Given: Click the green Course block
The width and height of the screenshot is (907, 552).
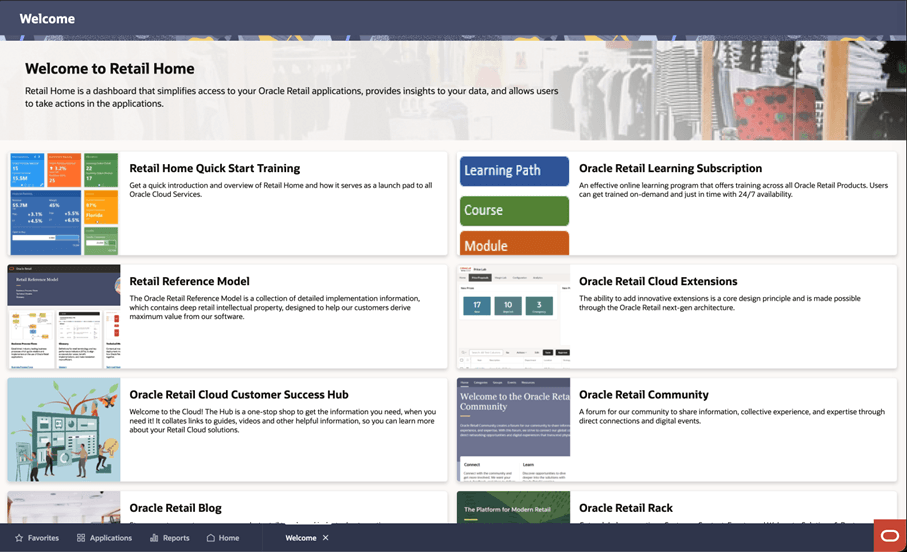Looking at the screenshot, I should (514, 211).
